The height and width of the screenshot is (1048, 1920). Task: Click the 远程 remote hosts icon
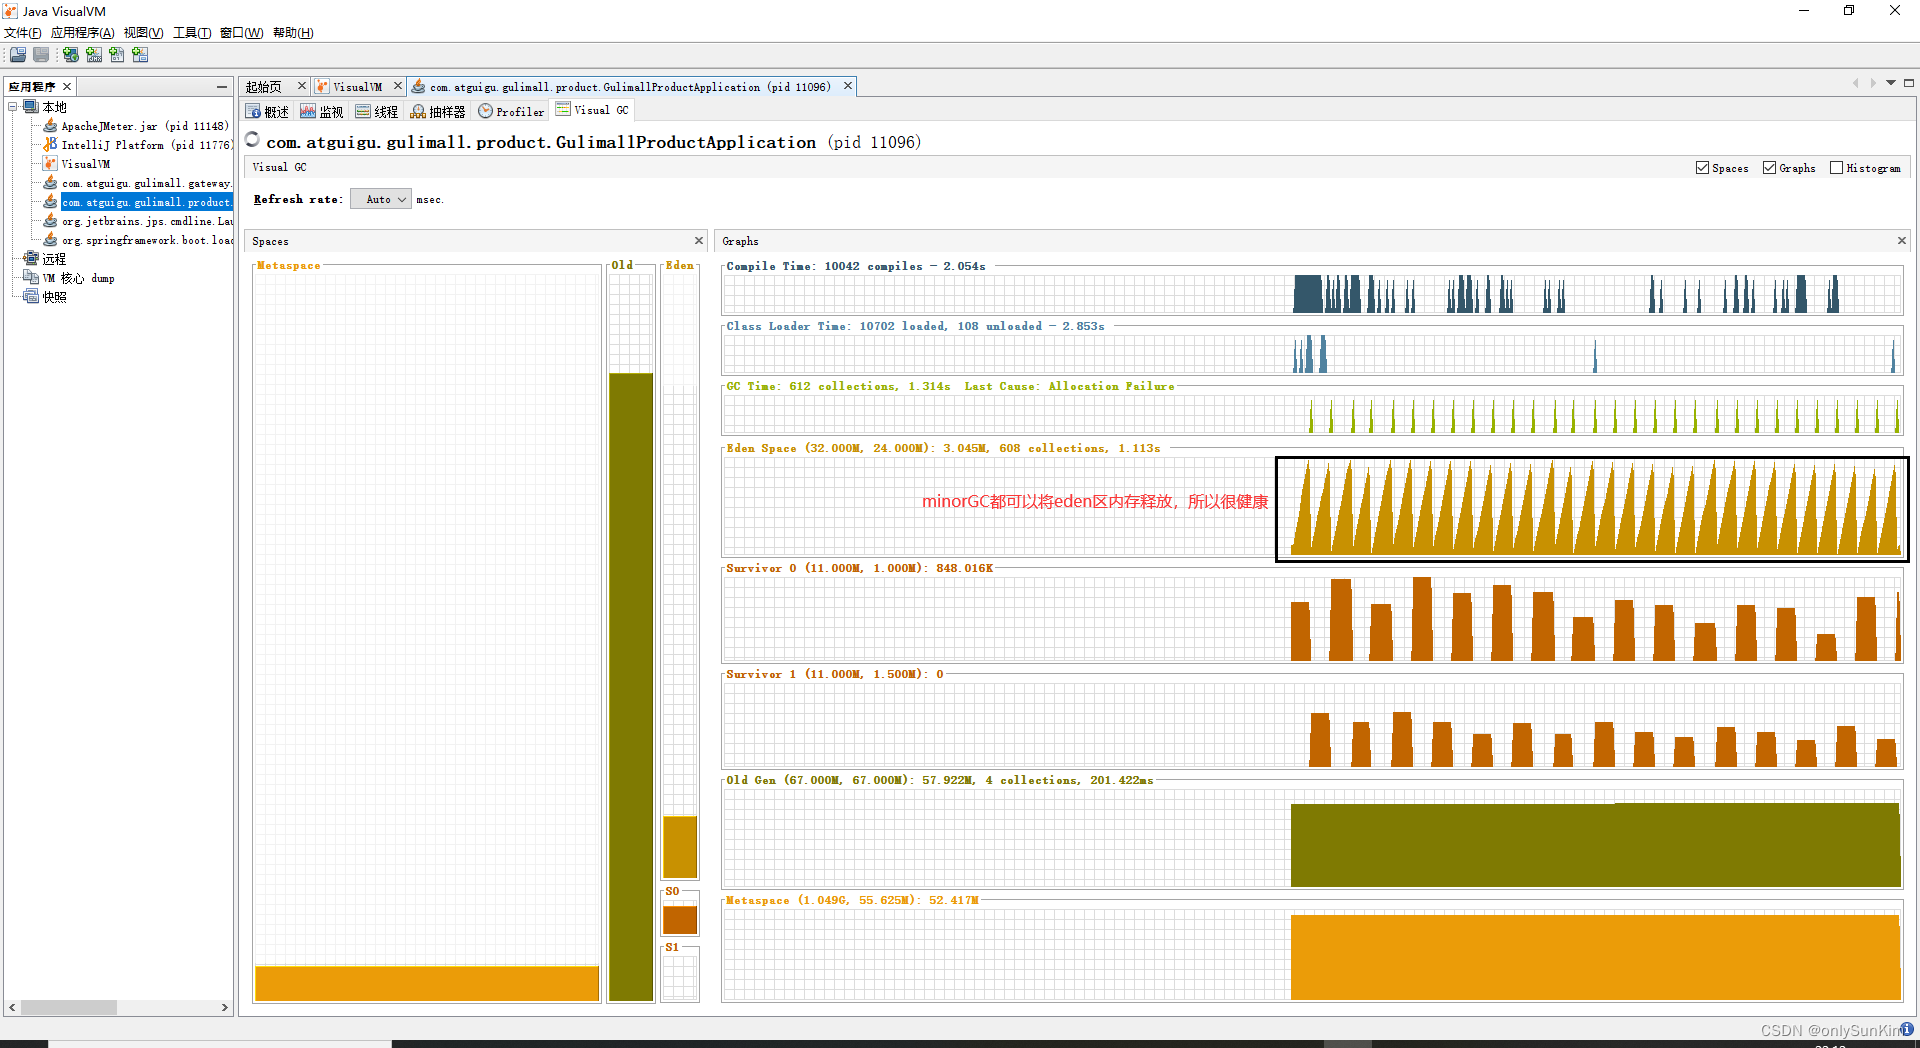point(31,259)
